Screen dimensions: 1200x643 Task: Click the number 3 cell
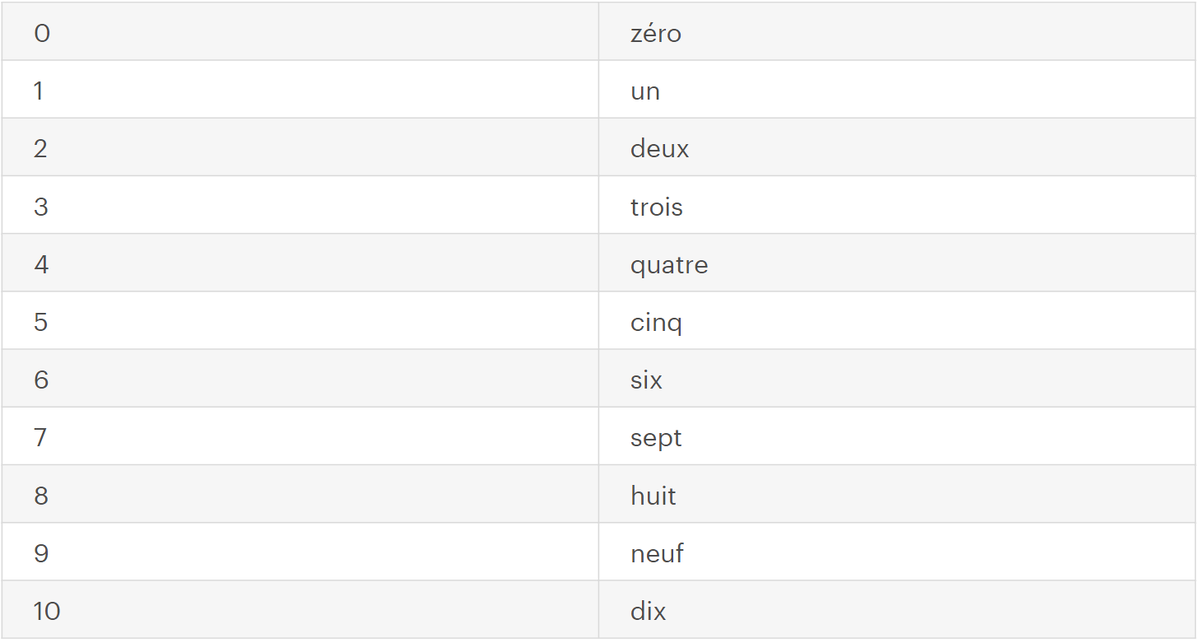(x=40, y=207)
